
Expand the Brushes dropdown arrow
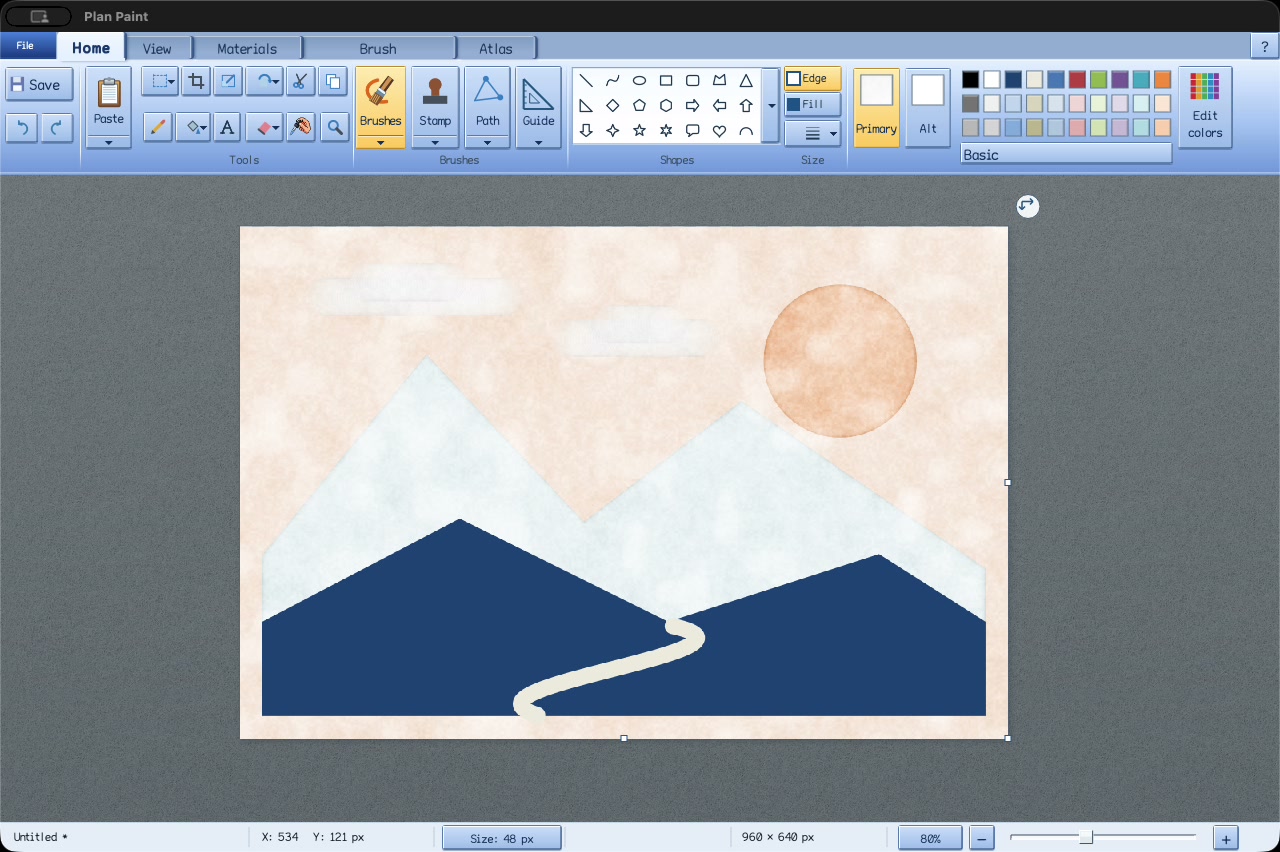click(380, 142)
